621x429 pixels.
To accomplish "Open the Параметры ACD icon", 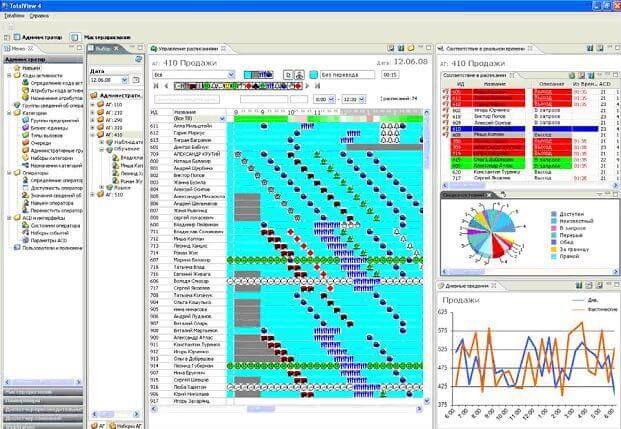I will (25, 240).
